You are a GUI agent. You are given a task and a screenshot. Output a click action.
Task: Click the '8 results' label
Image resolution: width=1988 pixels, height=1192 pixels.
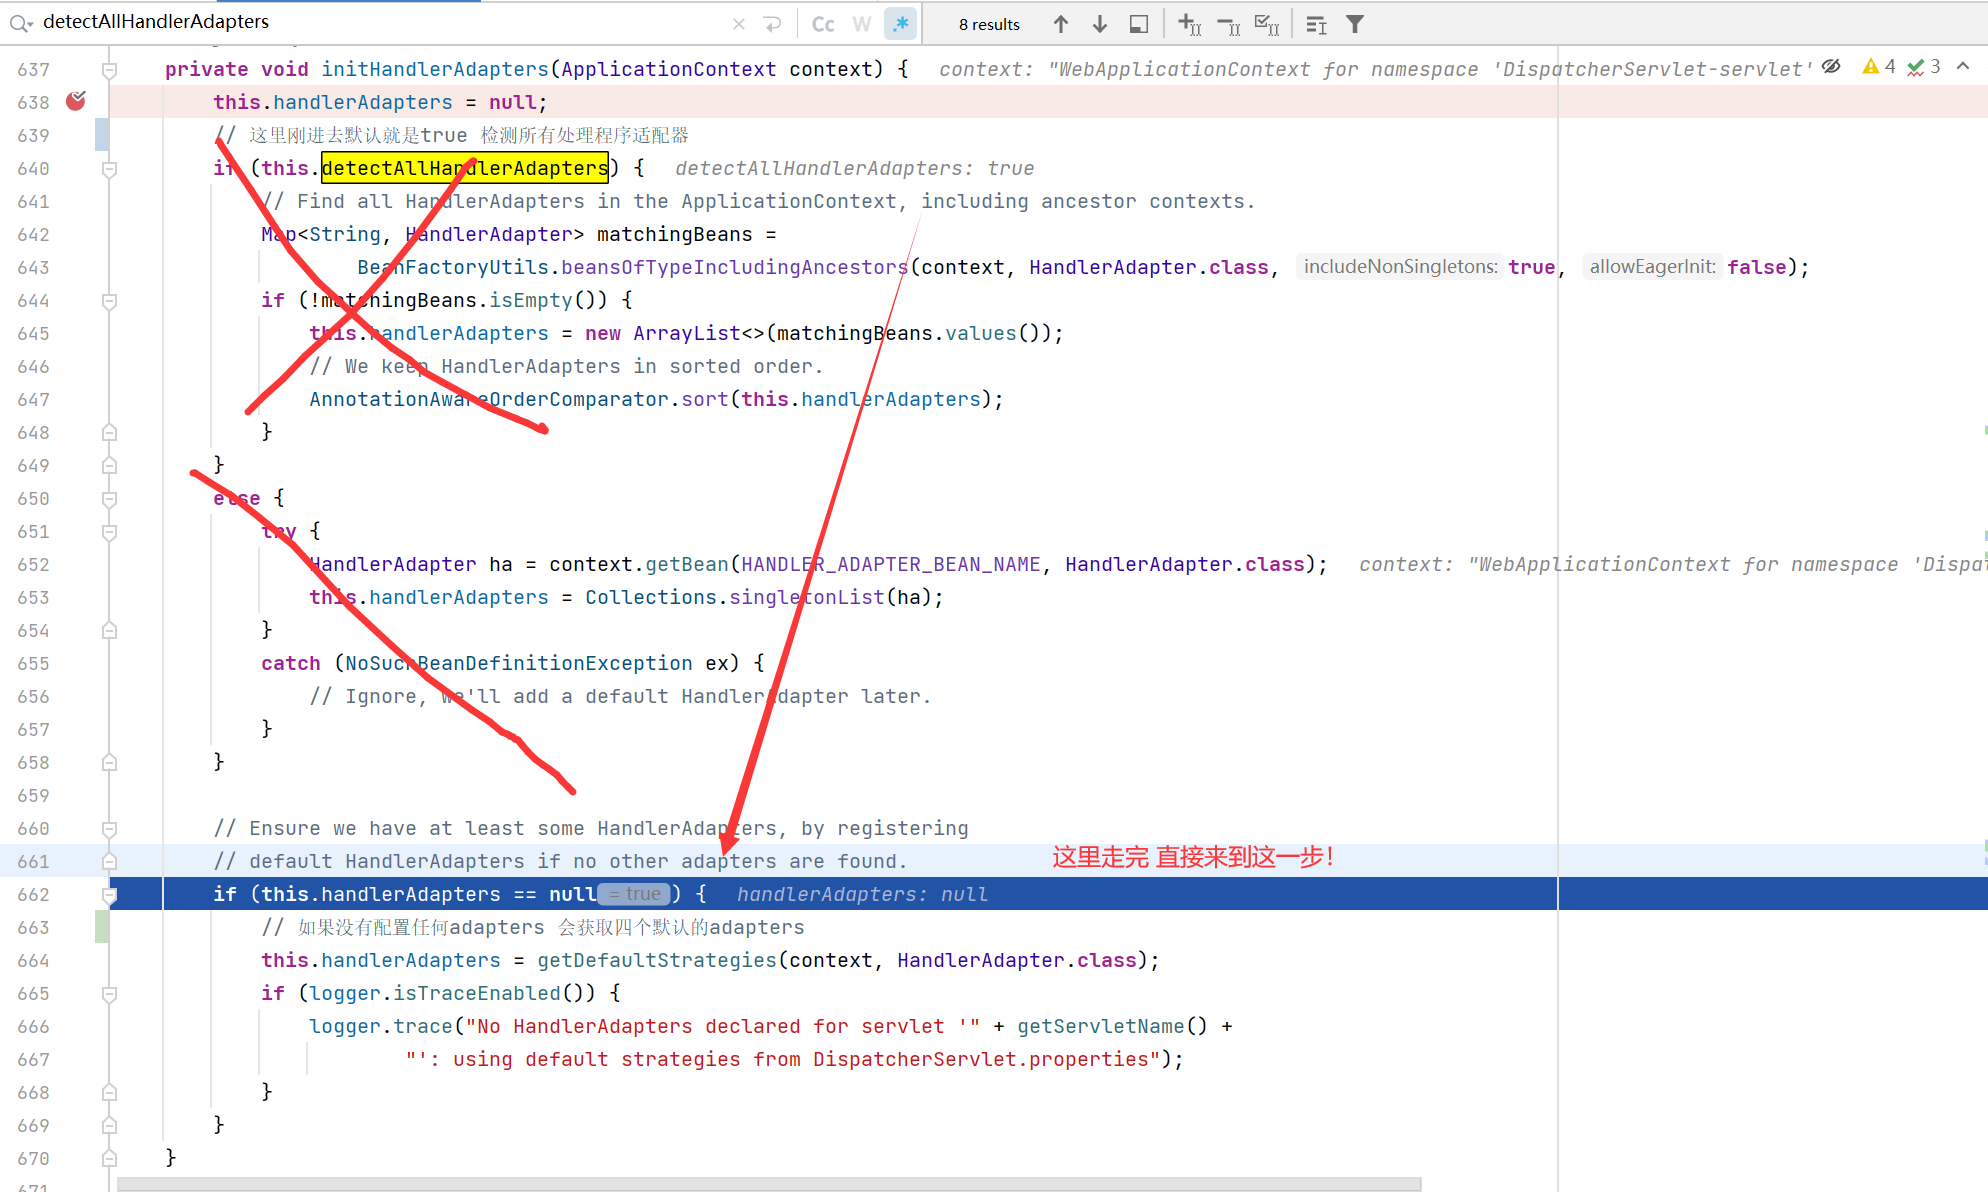(x=989, y=24)
